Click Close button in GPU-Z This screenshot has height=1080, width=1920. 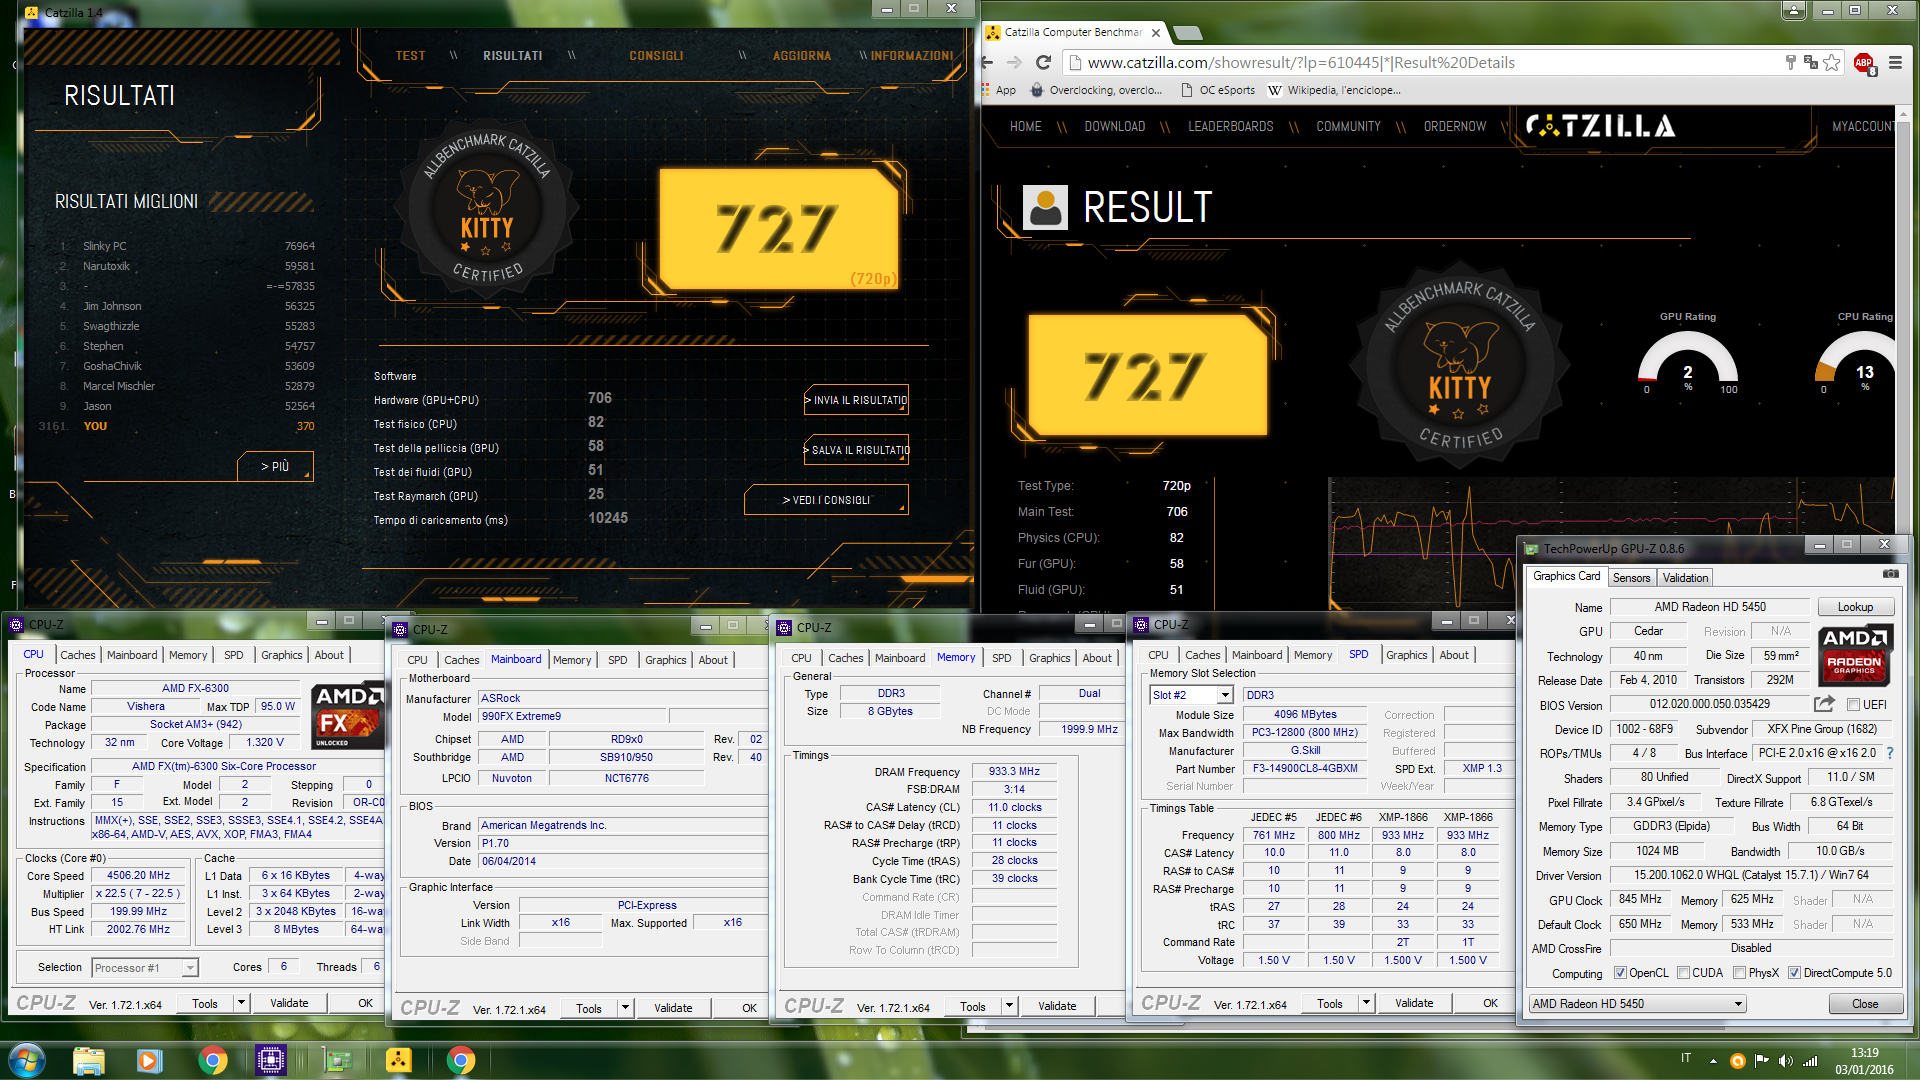click(x=1865, y=1004)
